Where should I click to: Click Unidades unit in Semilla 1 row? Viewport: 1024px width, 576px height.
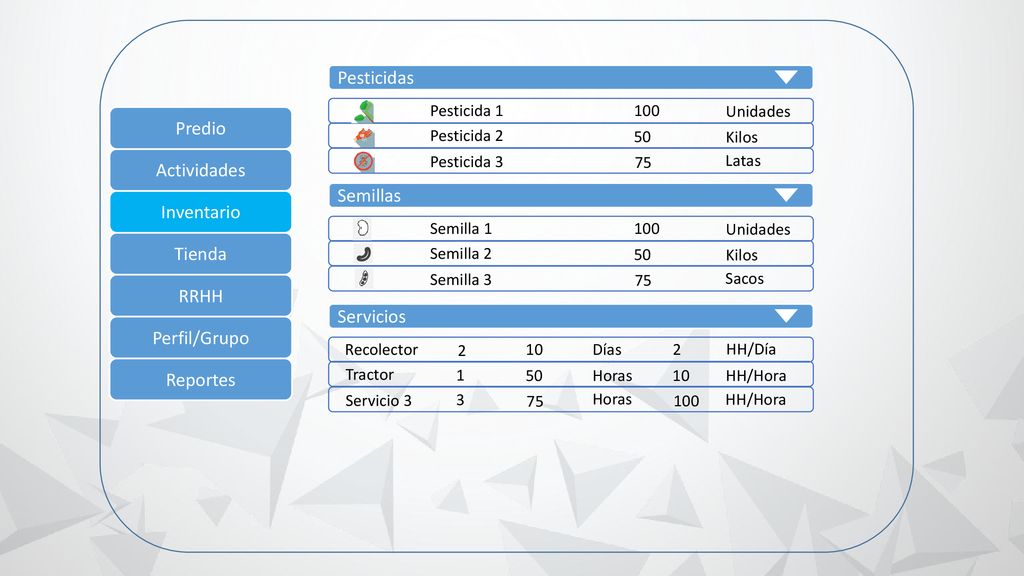coord(758,229)
